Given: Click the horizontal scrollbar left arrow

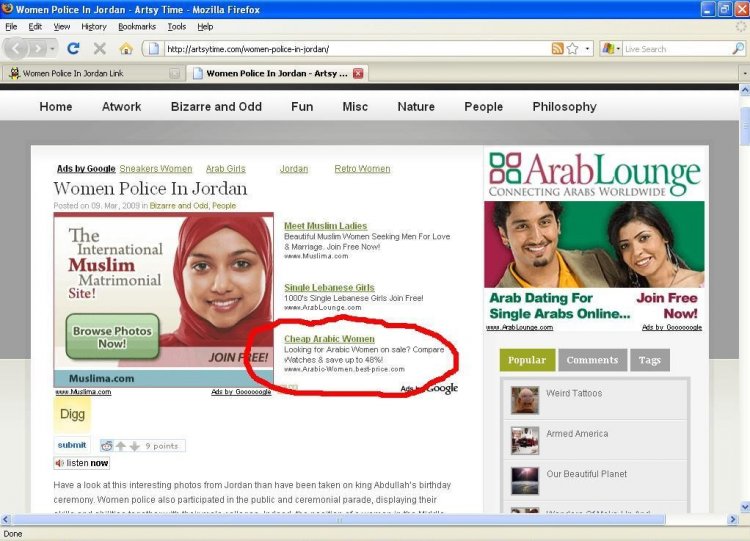Looking at the screenshot, I should [x=6, y=519].
